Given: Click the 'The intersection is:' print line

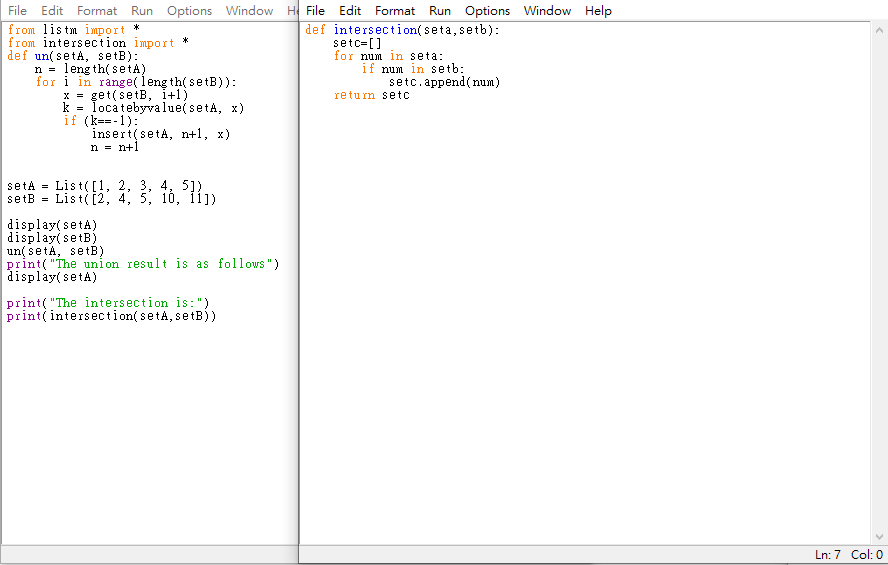Looking at the screenshot, I should pos(108,303).
